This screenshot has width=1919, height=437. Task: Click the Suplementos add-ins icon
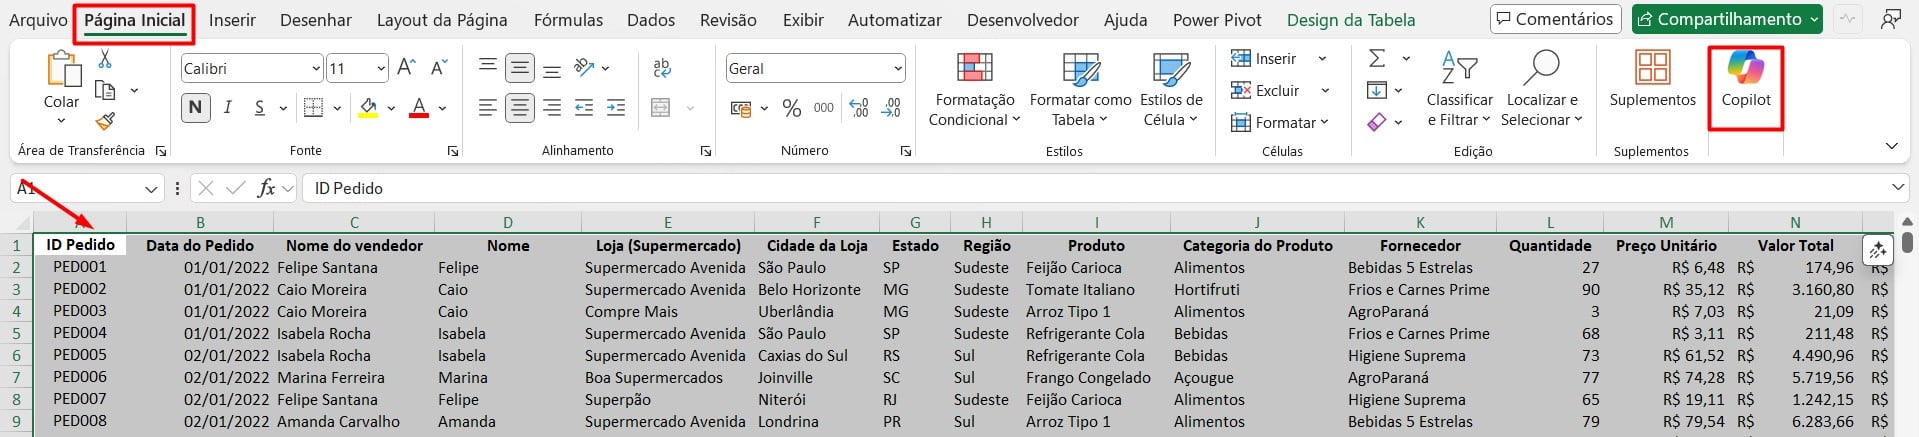1652,80
